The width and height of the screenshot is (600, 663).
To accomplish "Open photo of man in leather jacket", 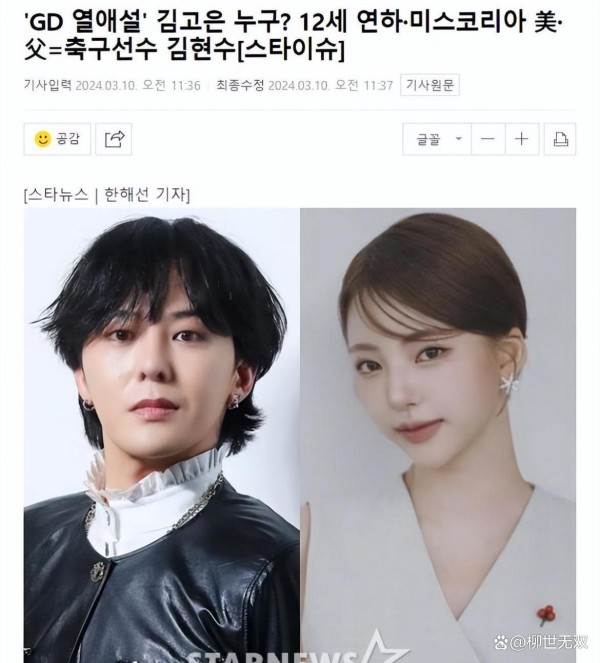I will click(162, 436).
